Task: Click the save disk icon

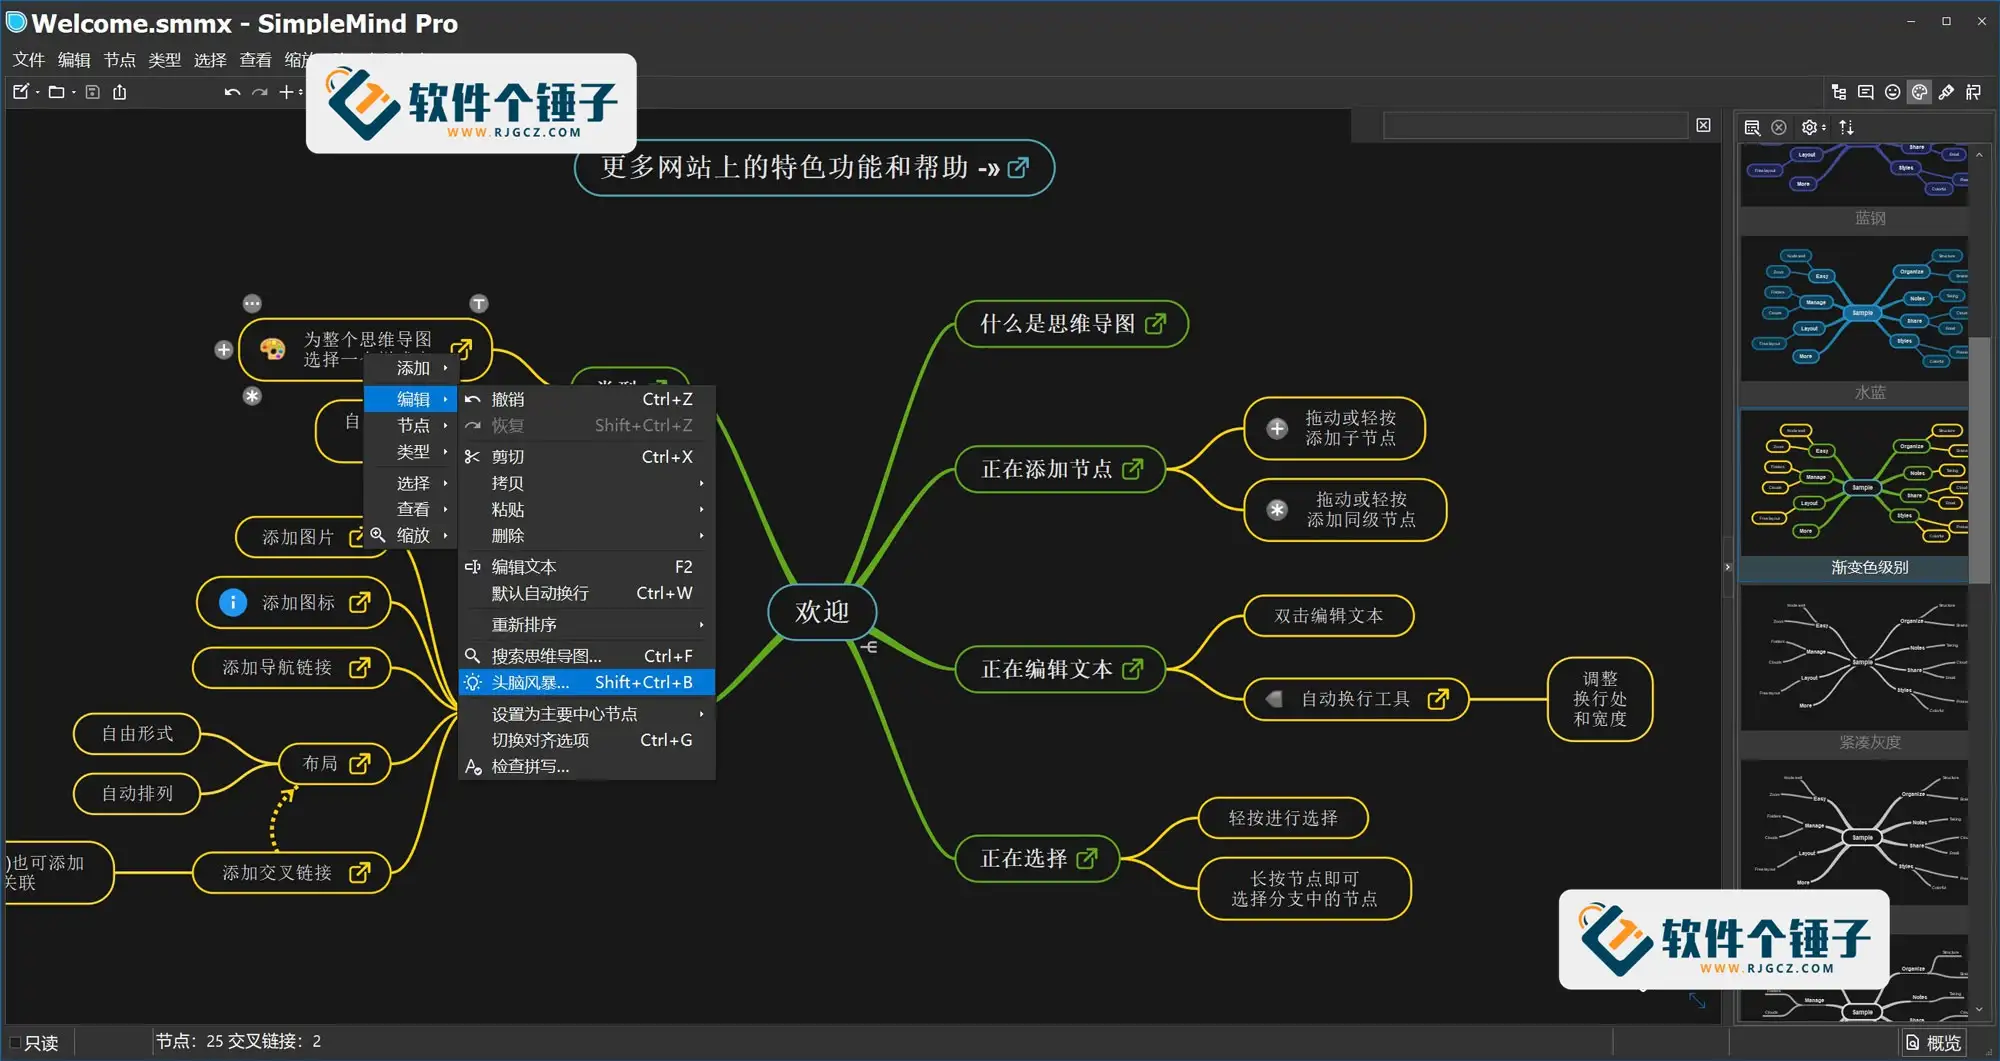Action: click(x=93, y=92)
